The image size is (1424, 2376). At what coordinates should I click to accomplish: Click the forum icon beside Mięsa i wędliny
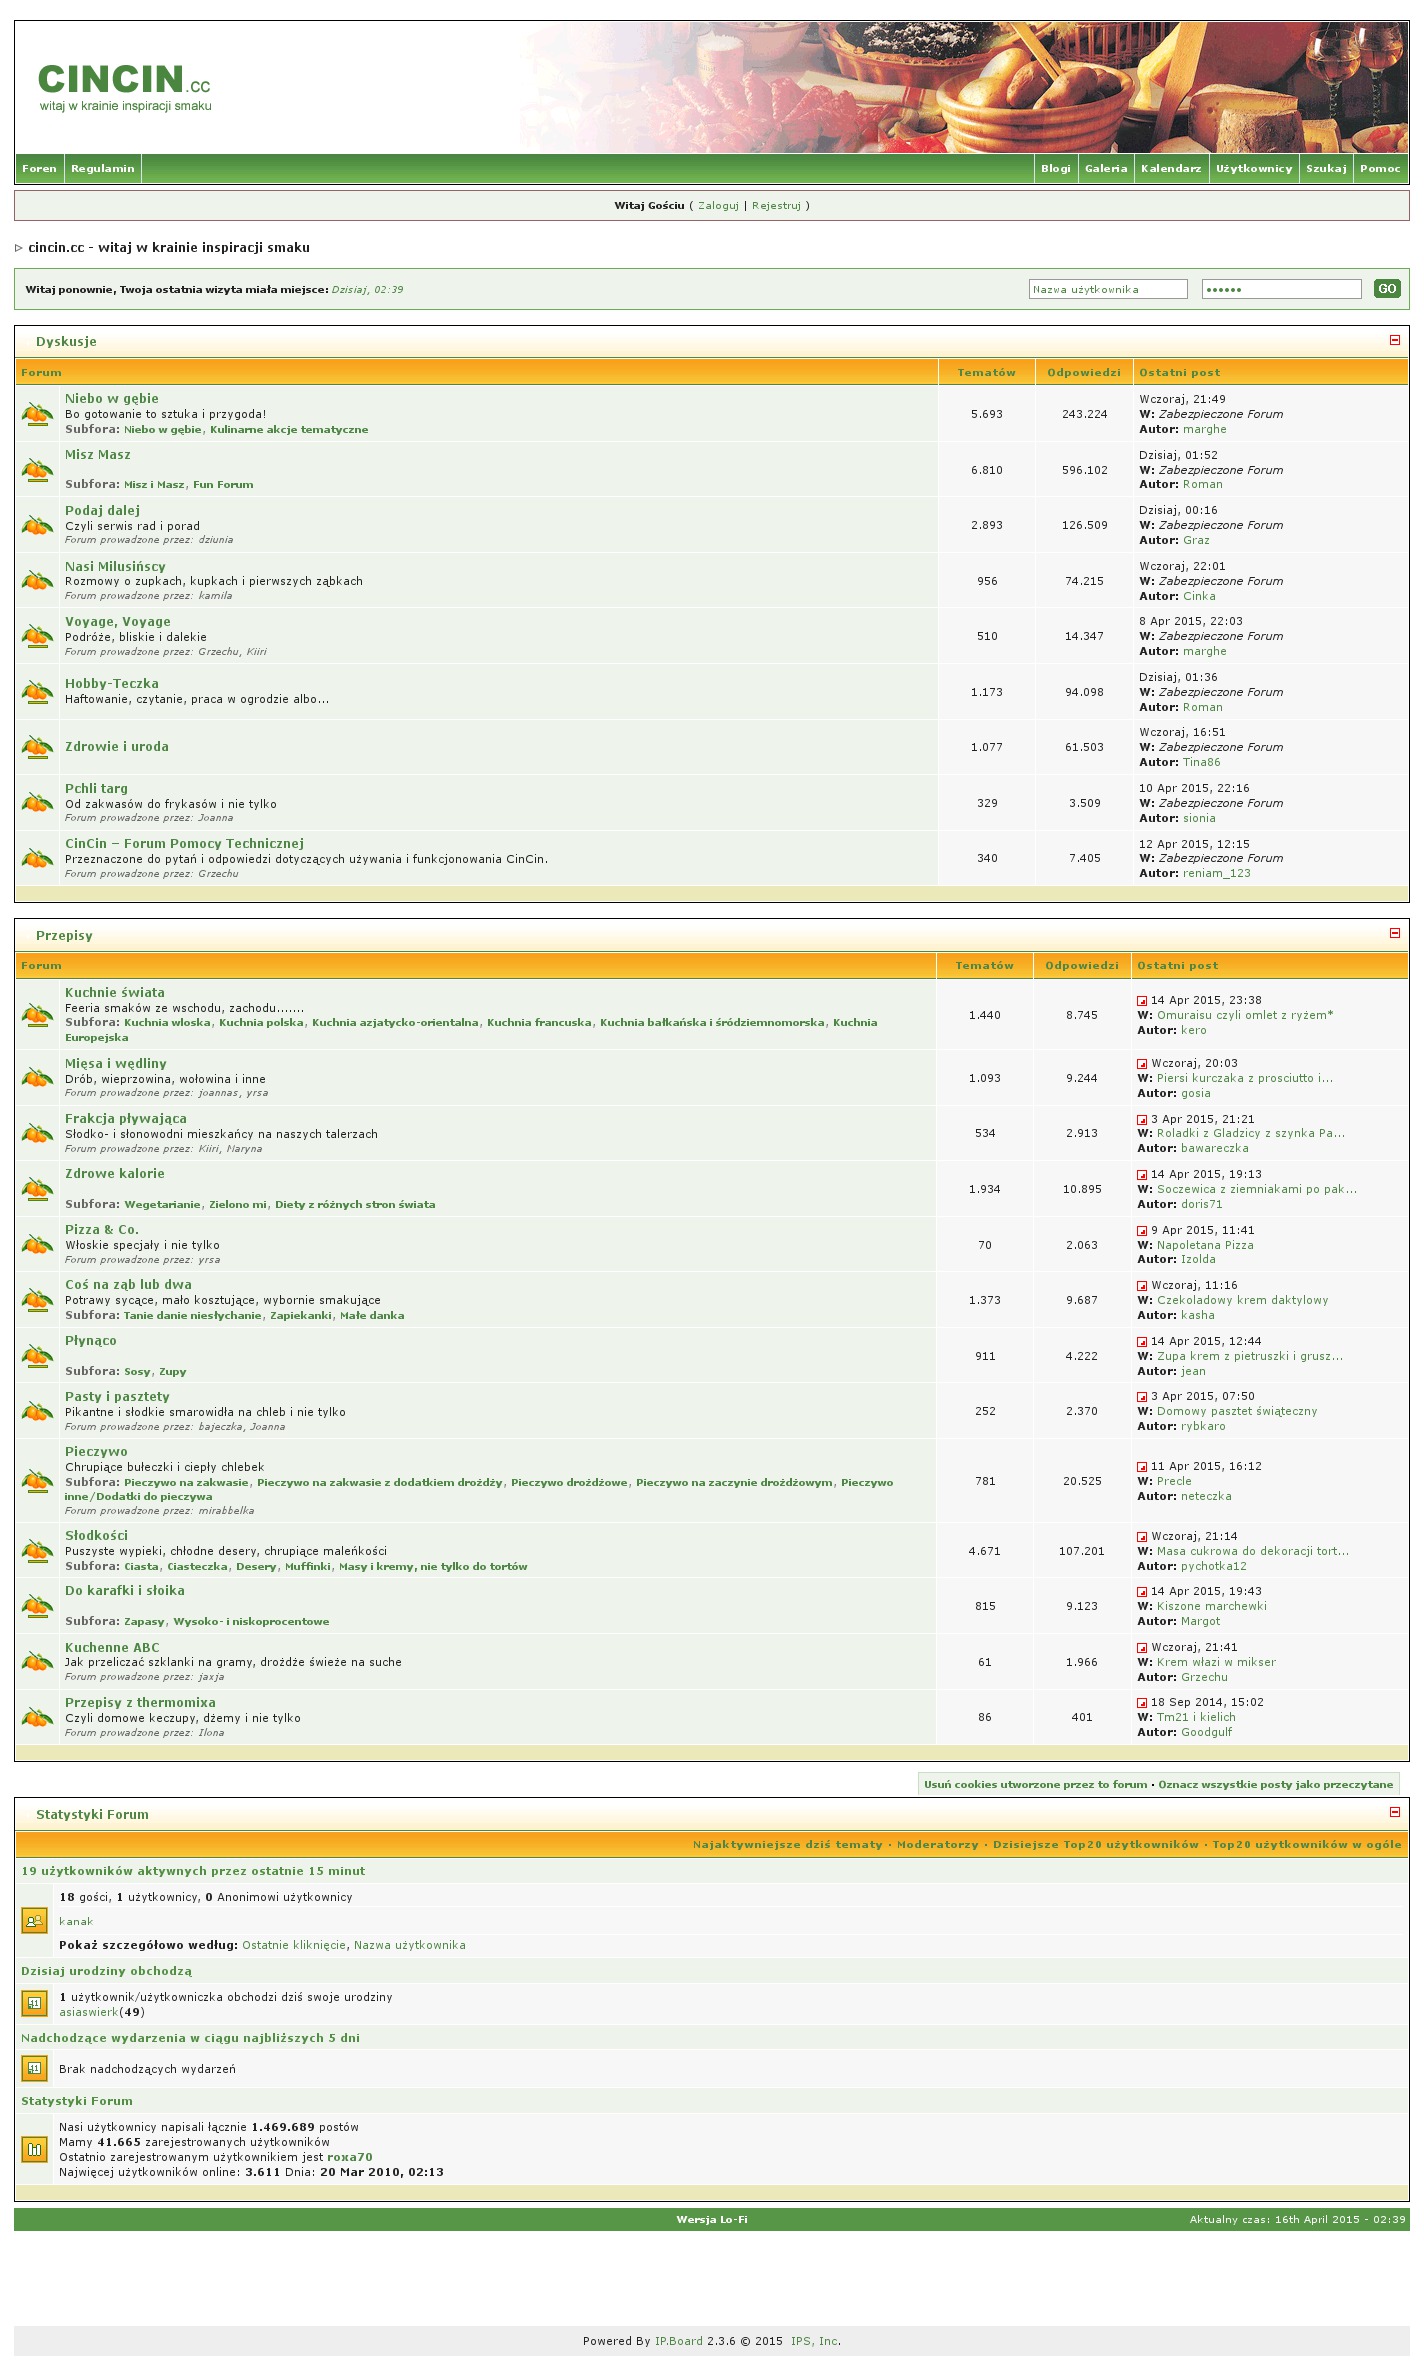[37, 1078]
